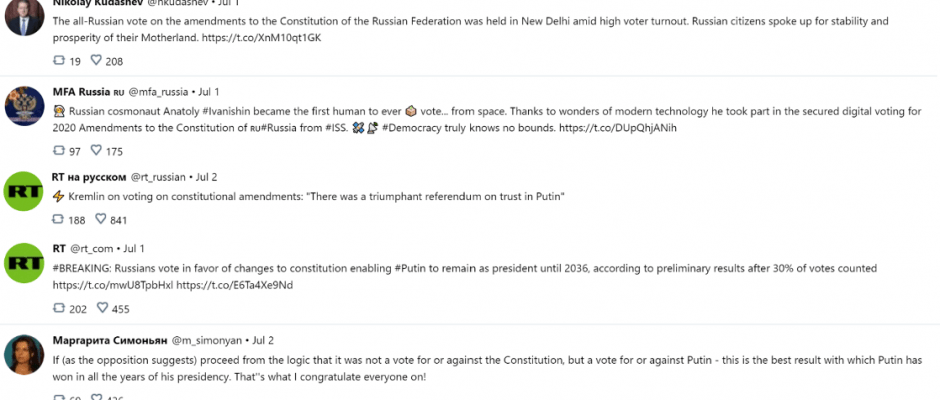Open link t.co/DUpQhjANih

coord(617,128)
